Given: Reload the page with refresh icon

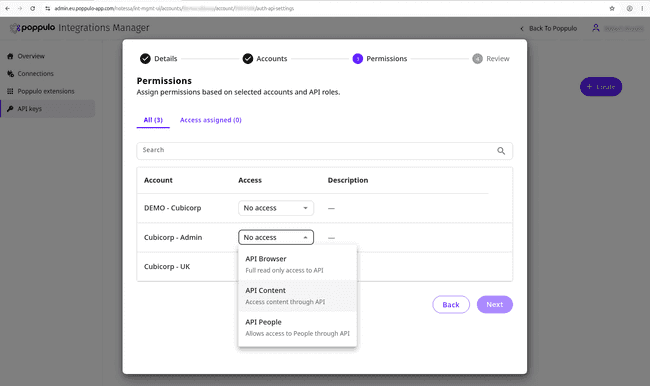Looking at the screenshot, I should 33,8.
